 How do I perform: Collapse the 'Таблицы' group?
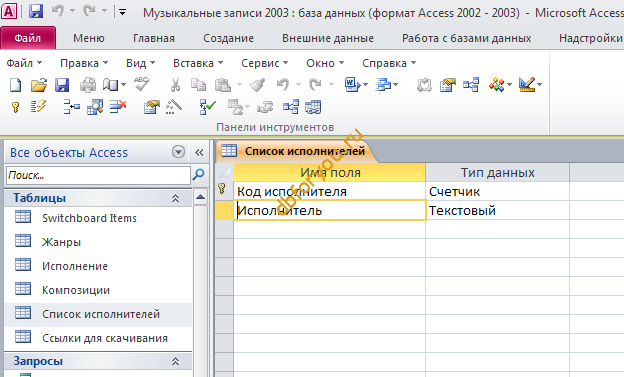(175, 198)
